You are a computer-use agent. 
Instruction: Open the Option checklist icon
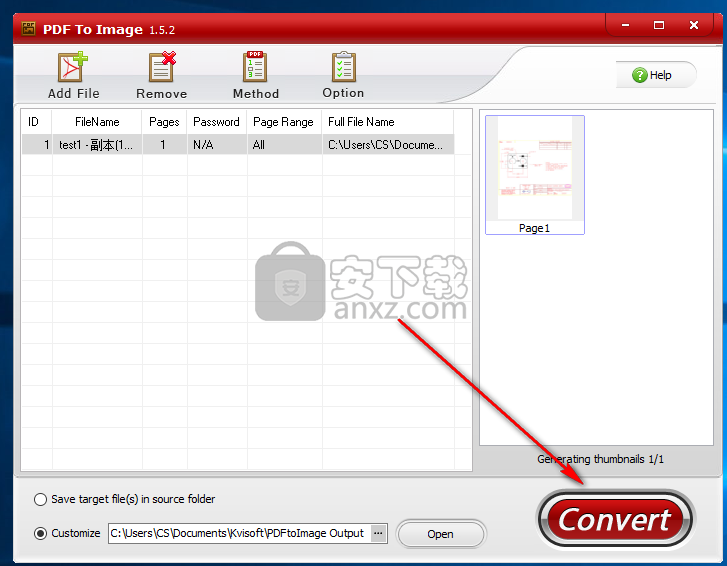343,68
